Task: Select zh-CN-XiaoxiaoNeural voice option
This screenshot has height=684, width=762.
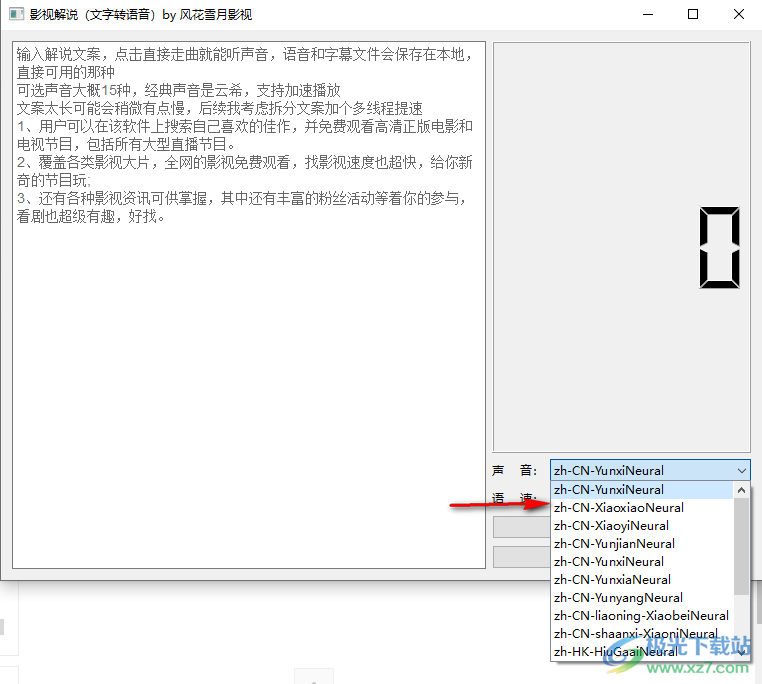Action: coord(618,508)
